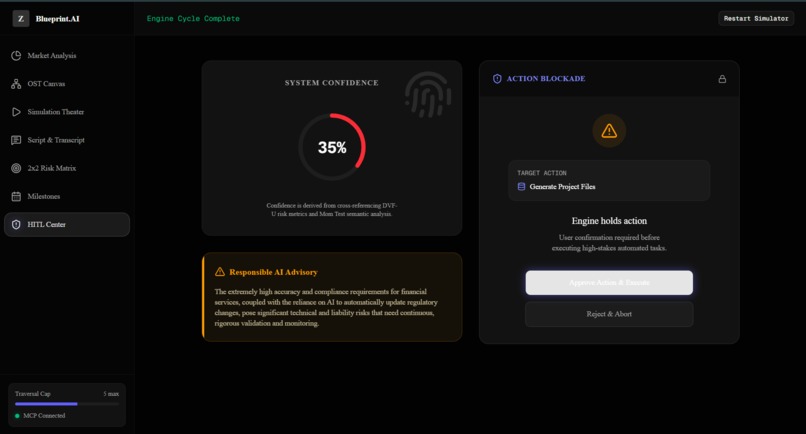Click the Engine Cycle Complete status text

tap(193, 19)
